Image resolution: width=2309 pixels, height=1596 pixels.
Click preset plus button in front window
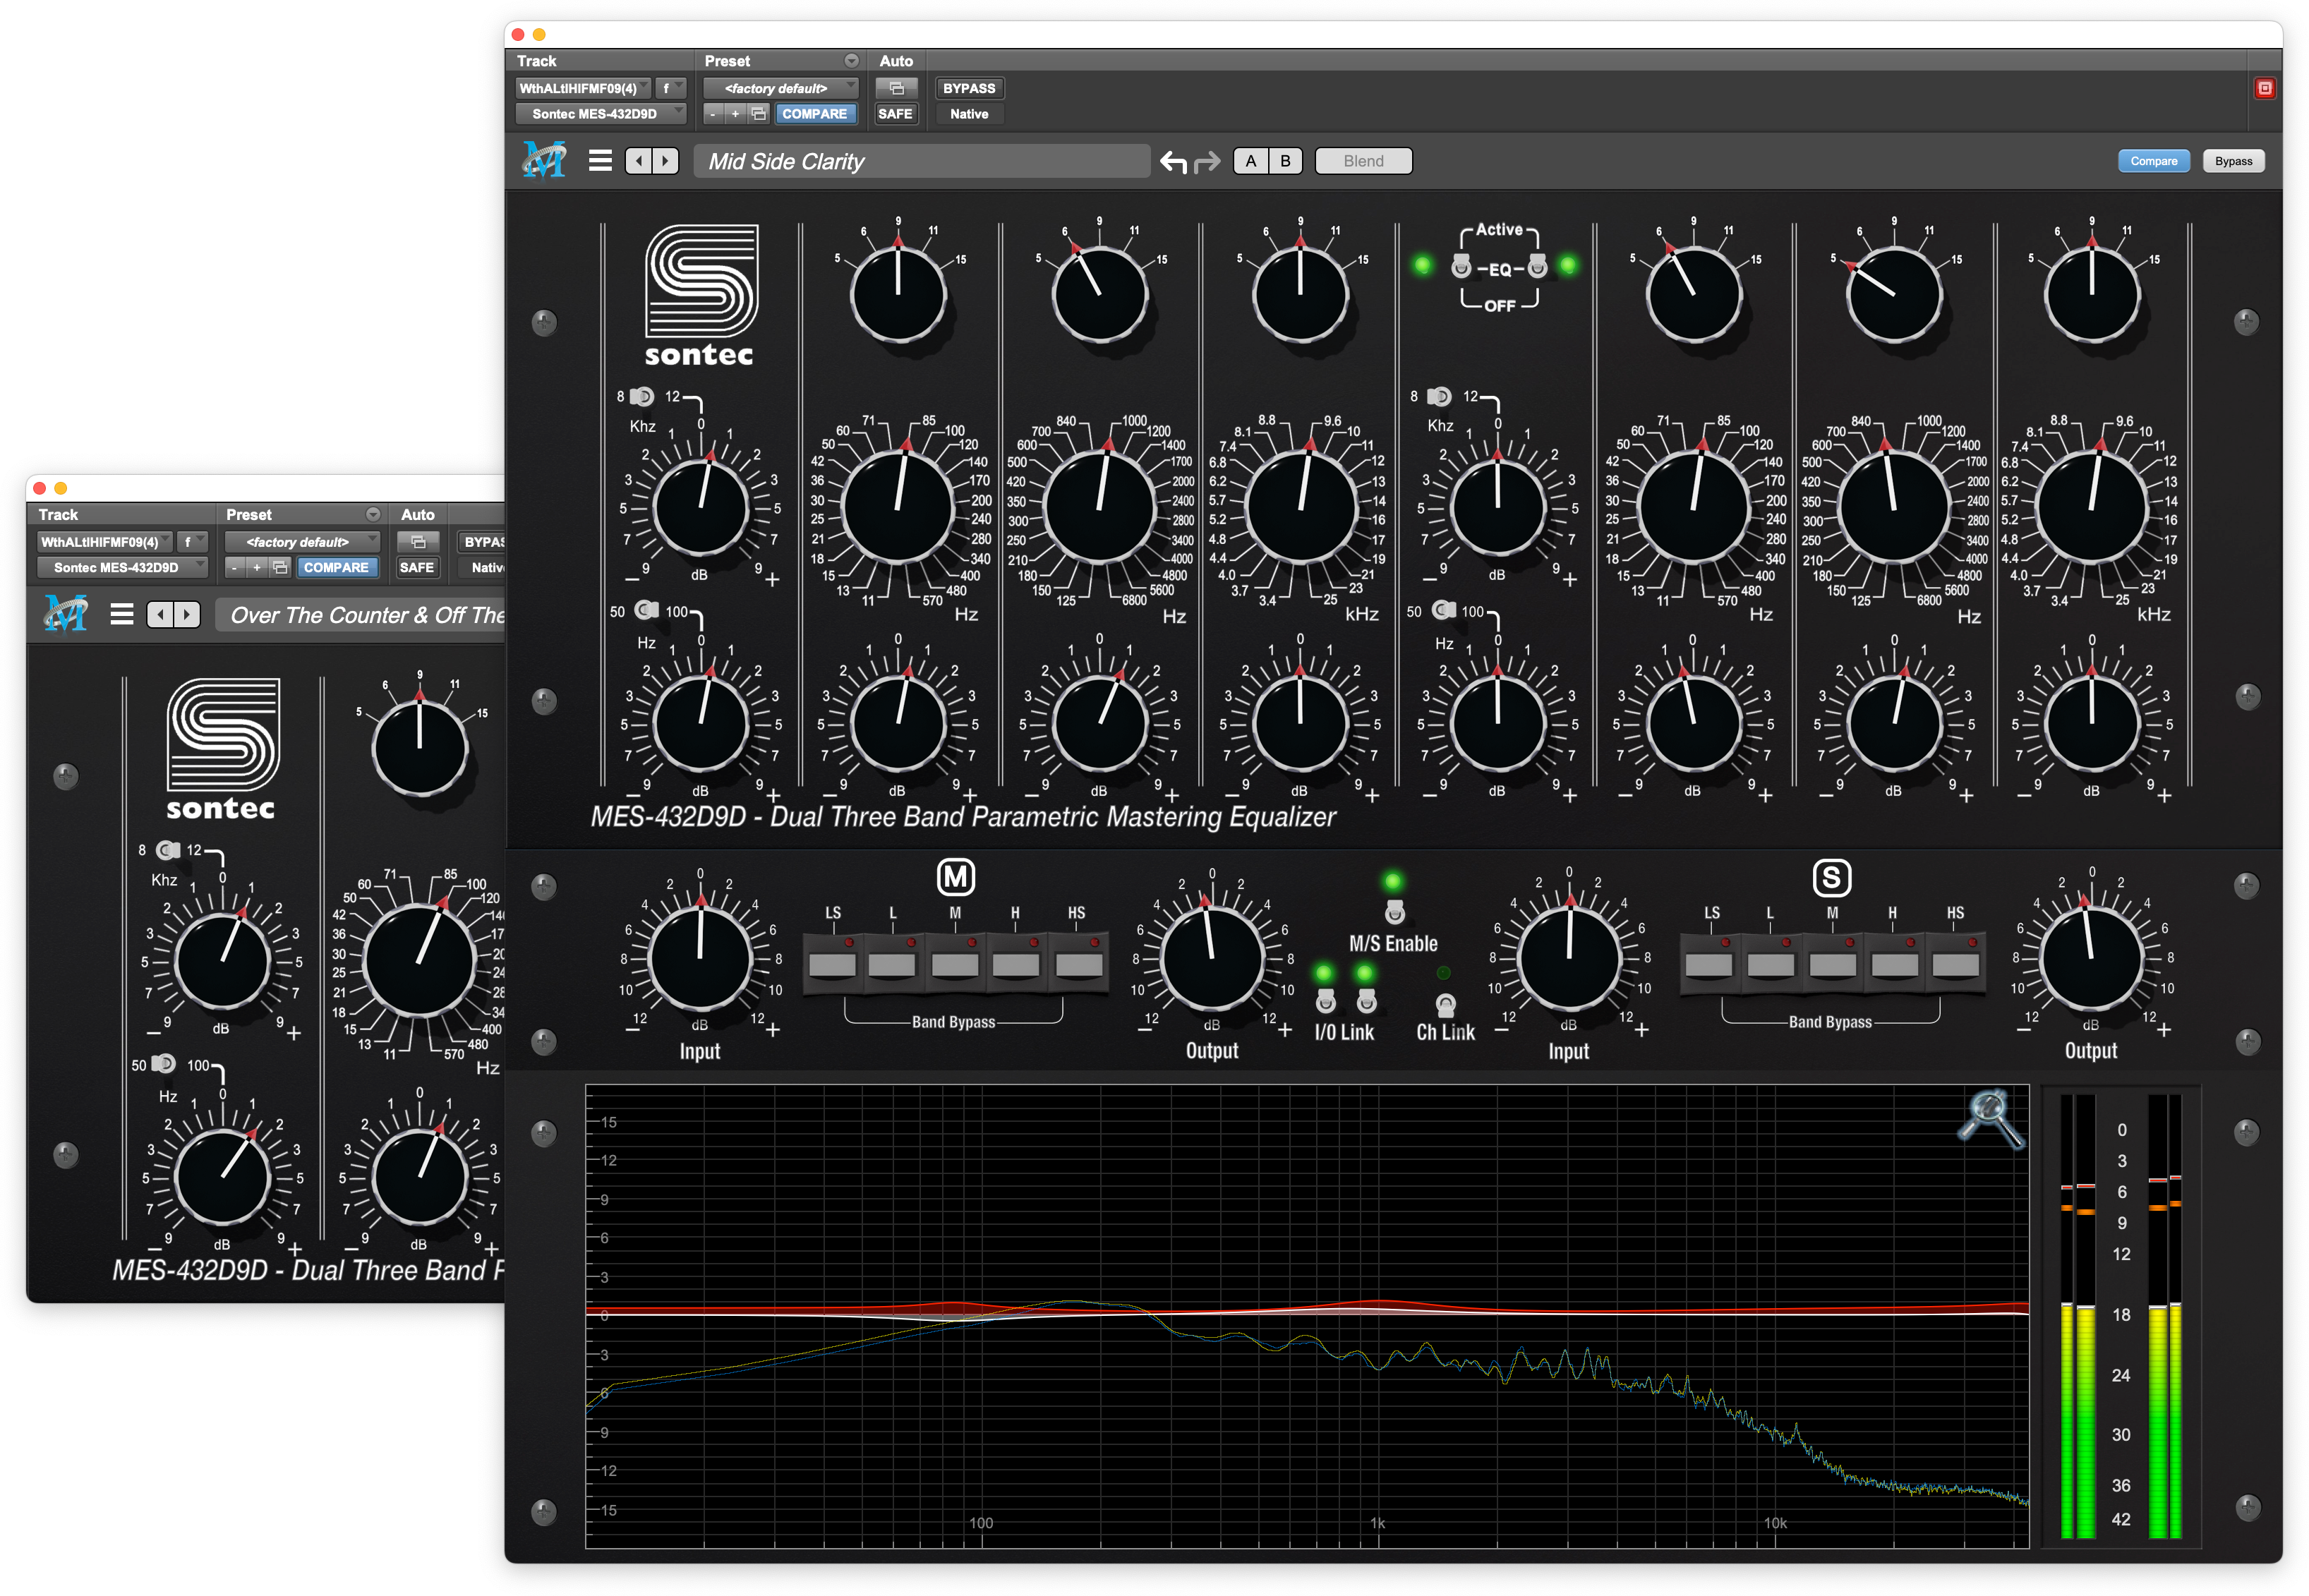coord(735,114)
